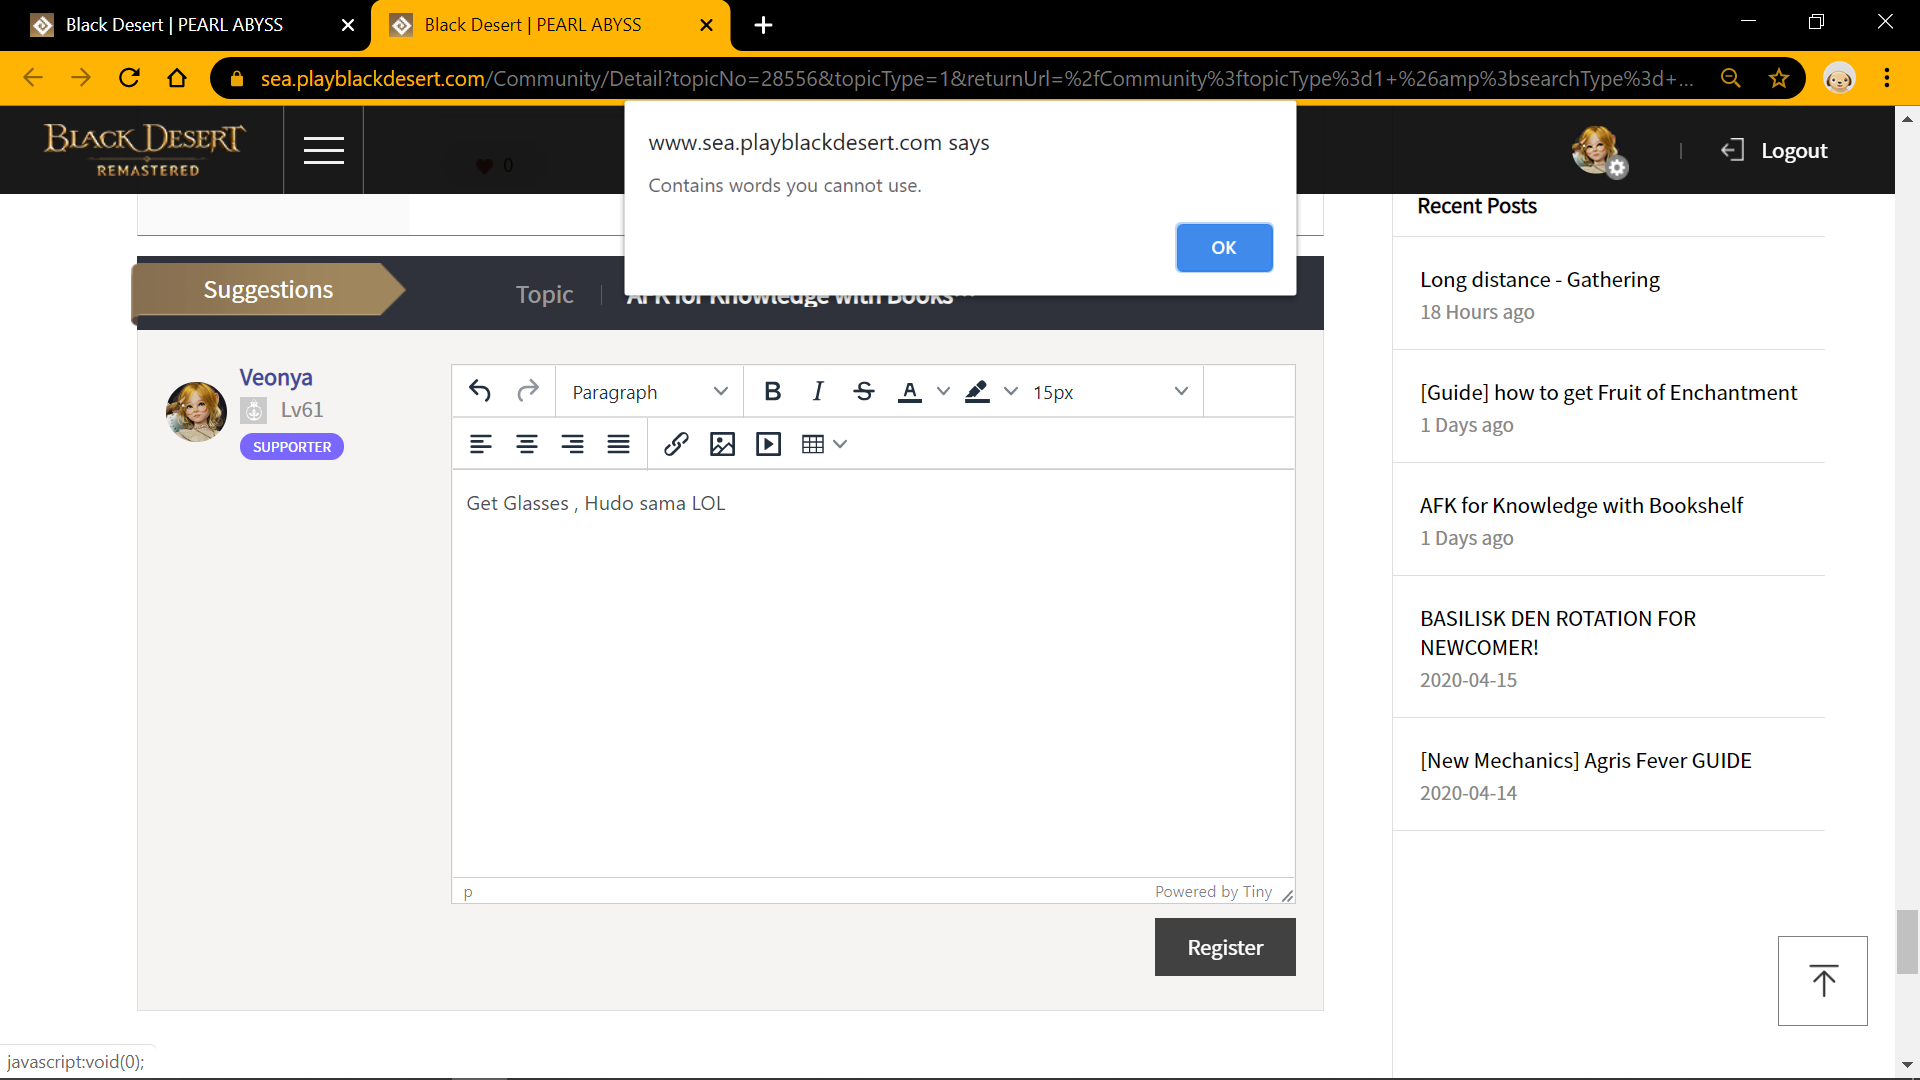Toggle bold formatting
1920x1080 pixels.
coord(772,391)
